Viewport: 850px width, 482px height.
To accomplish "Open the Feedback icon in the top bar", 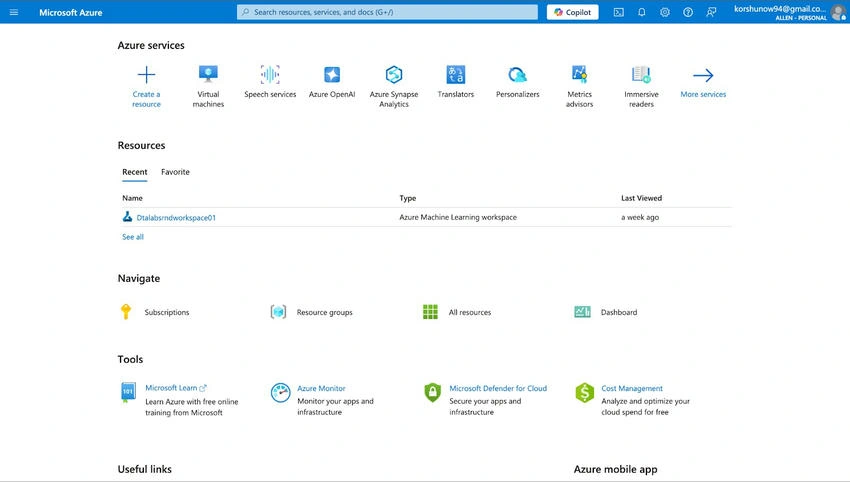I will [711, 12].
